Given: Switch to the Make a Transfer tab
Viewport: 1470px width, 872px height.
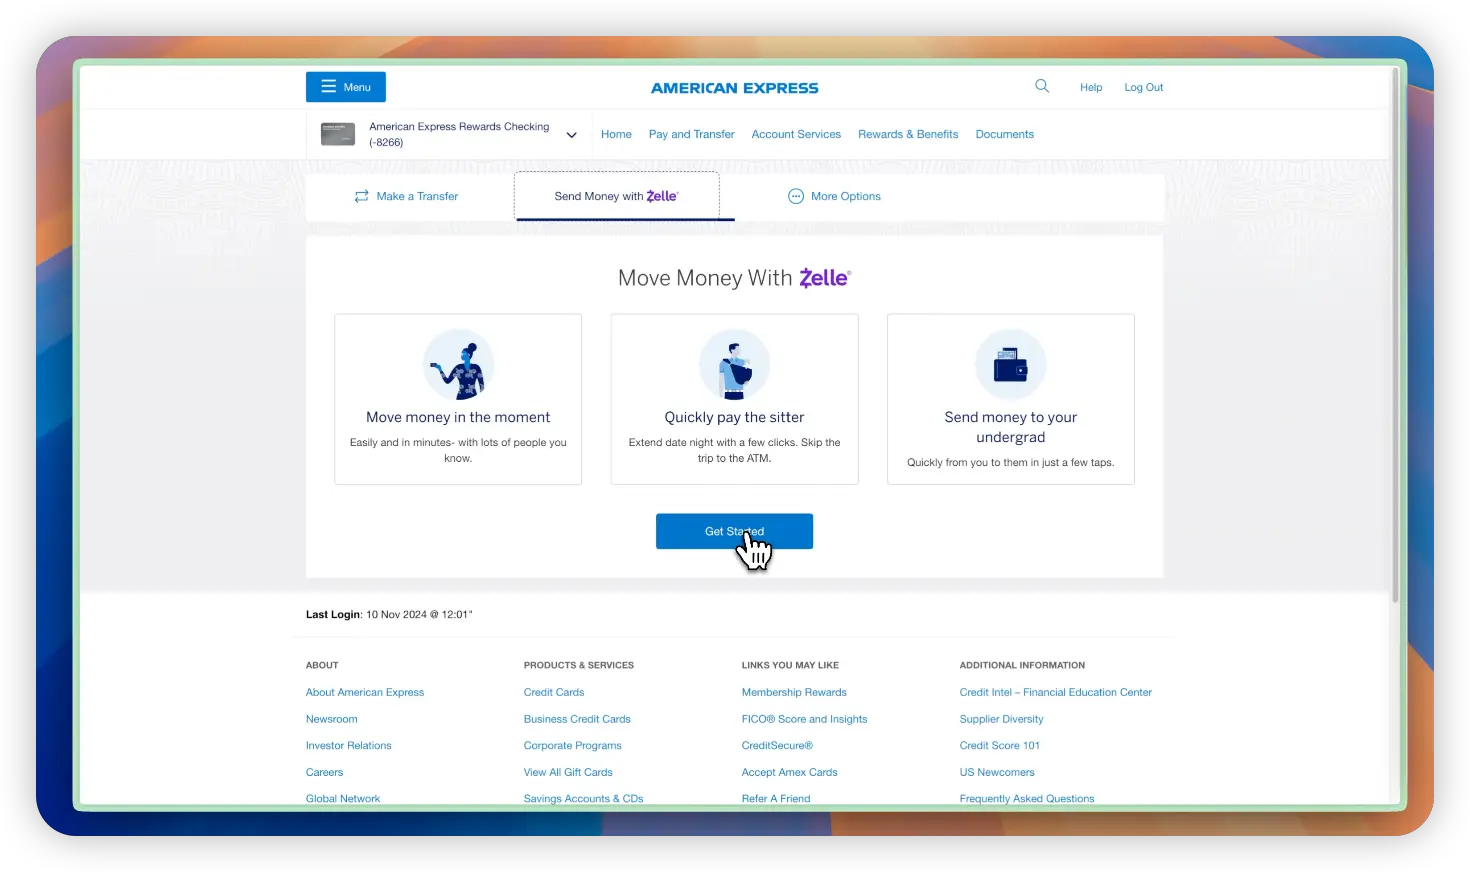Looking at the screenshot, I should tap(407, 196).
